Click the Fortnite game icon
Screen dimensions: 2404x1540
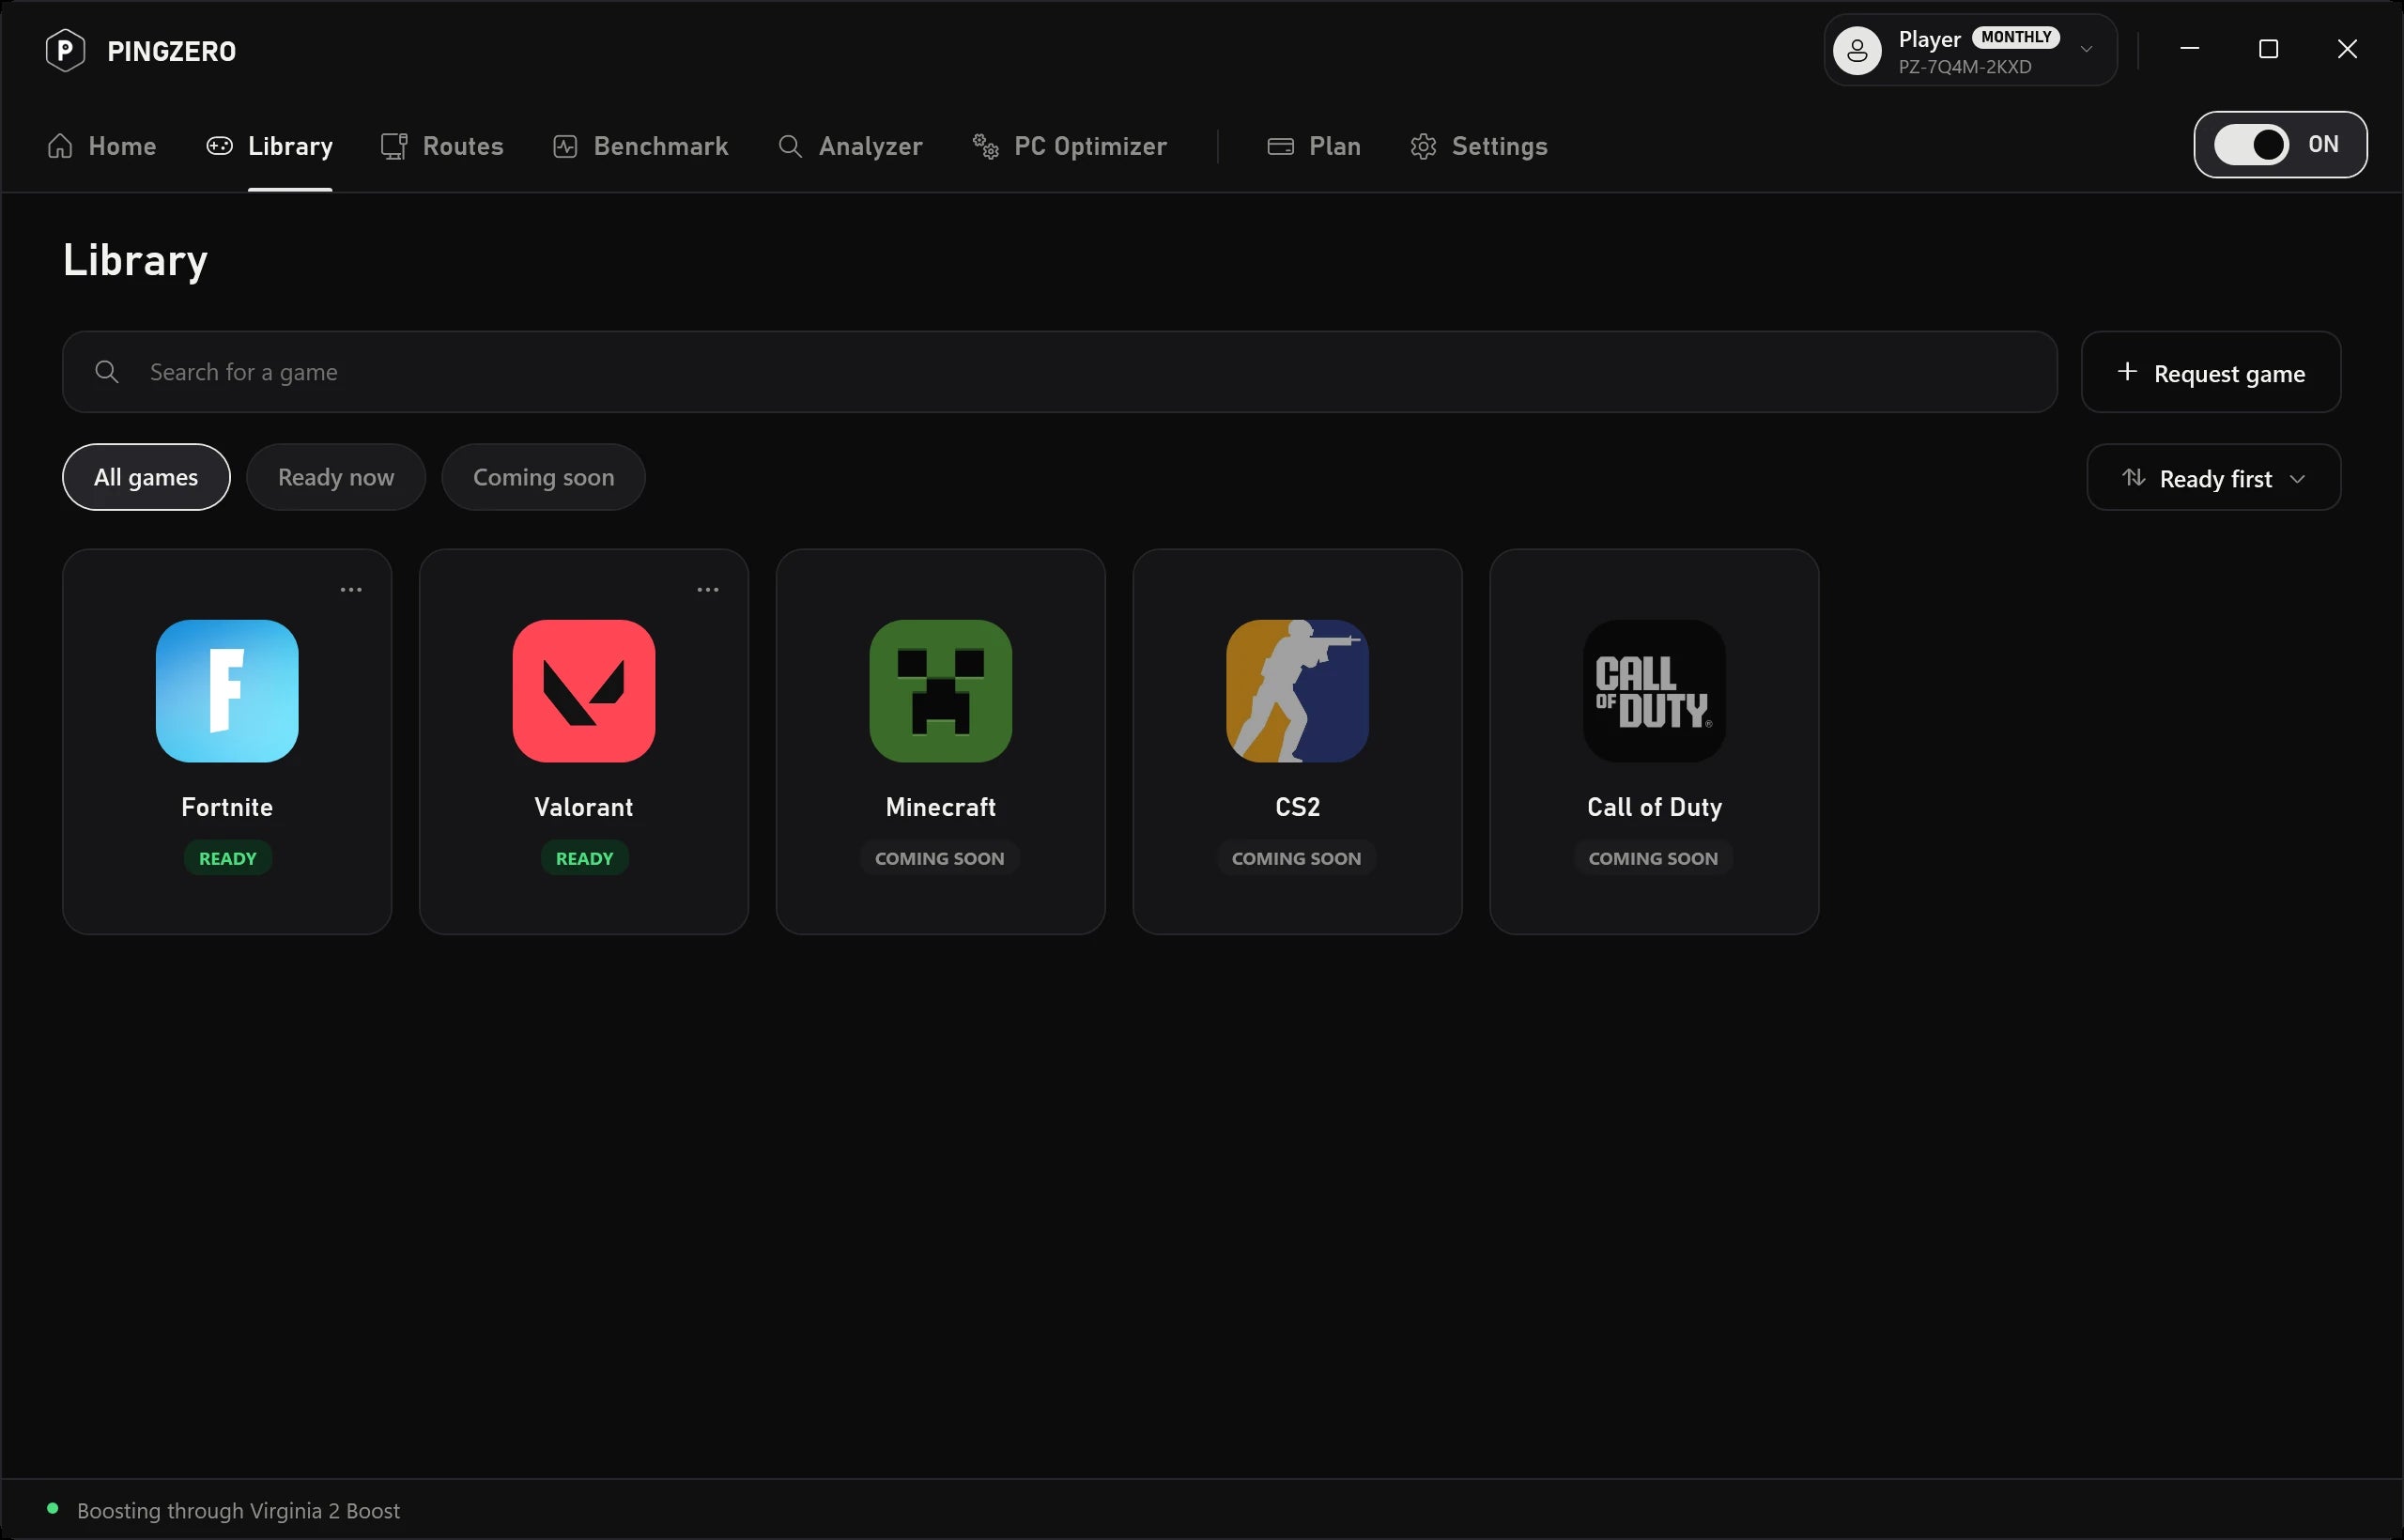click(227, 691)
